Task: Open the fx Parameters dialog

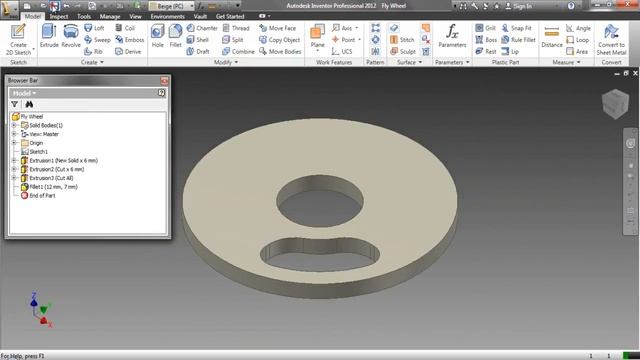Action: point(452,36)
